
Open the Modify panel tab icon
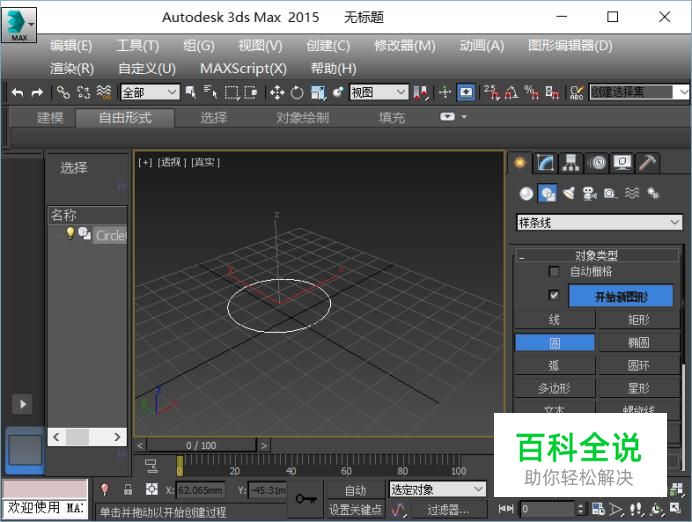click(x=545, y=163)
